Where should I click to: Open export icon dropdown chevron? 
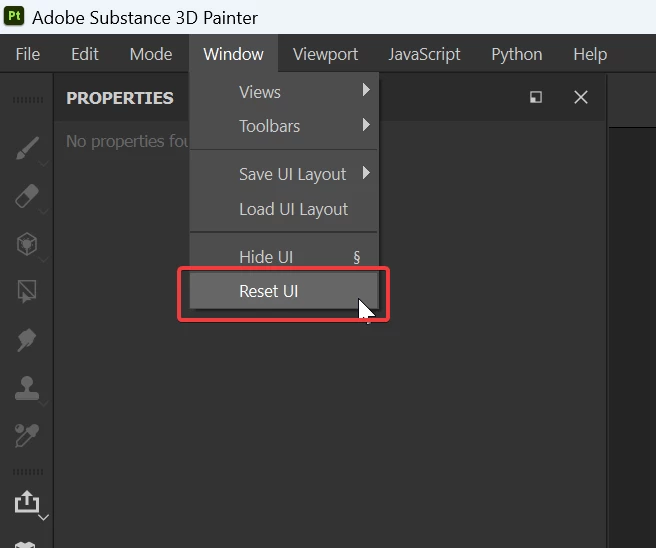[44, 517]
